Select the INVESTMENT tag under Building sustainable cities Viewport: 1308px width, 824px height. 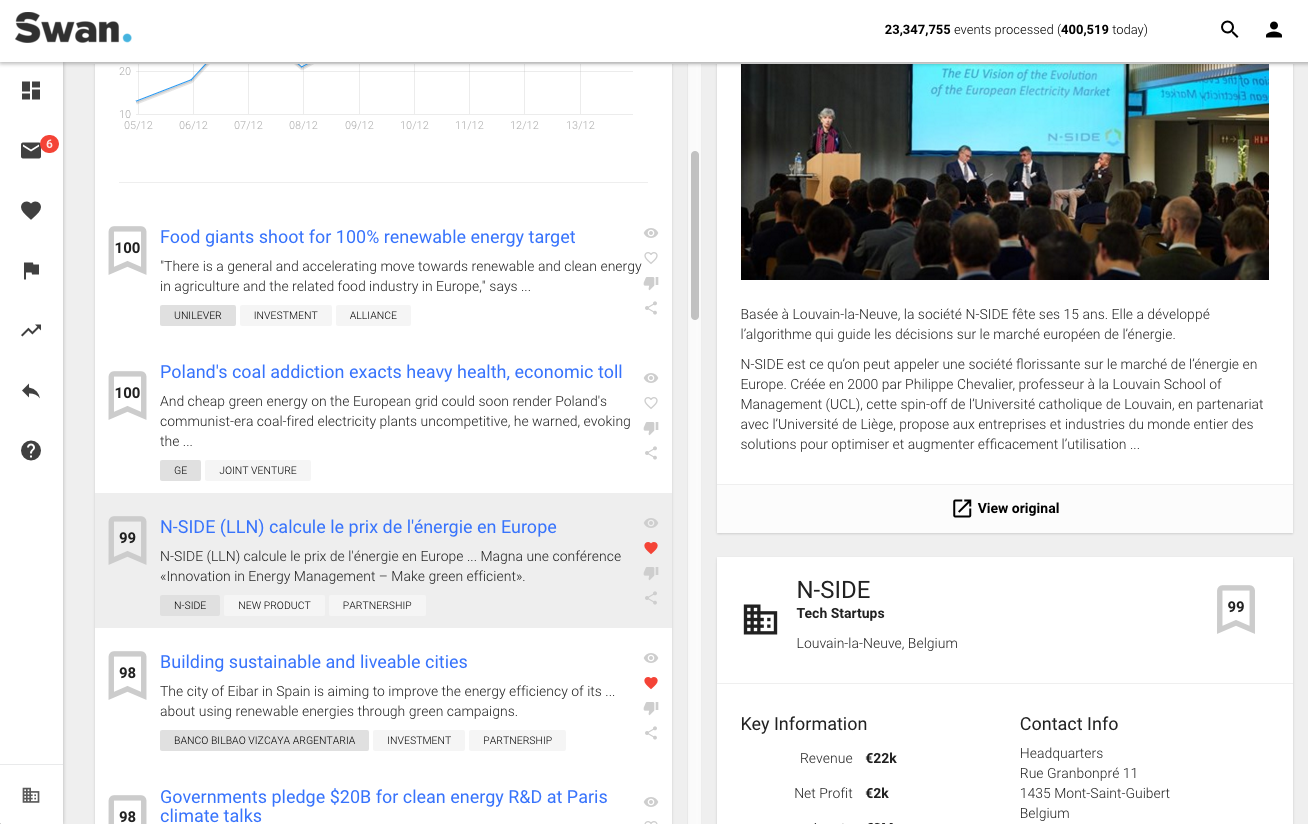[419, 740]
